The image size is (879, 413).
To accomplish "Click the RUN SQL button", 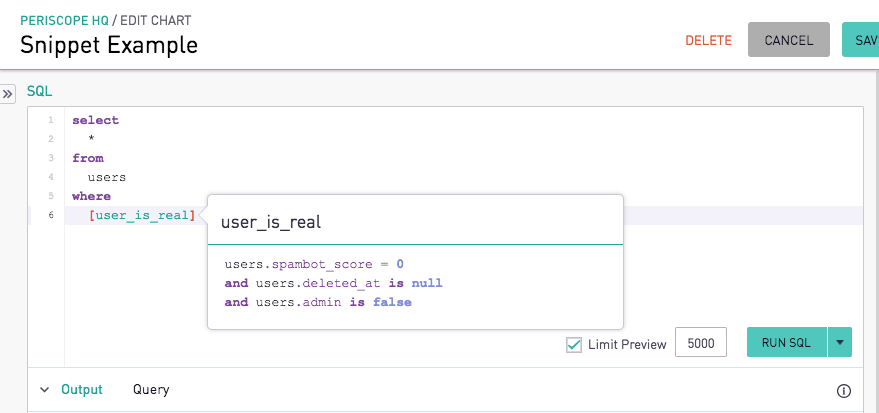I will click(x=787, y=342).
